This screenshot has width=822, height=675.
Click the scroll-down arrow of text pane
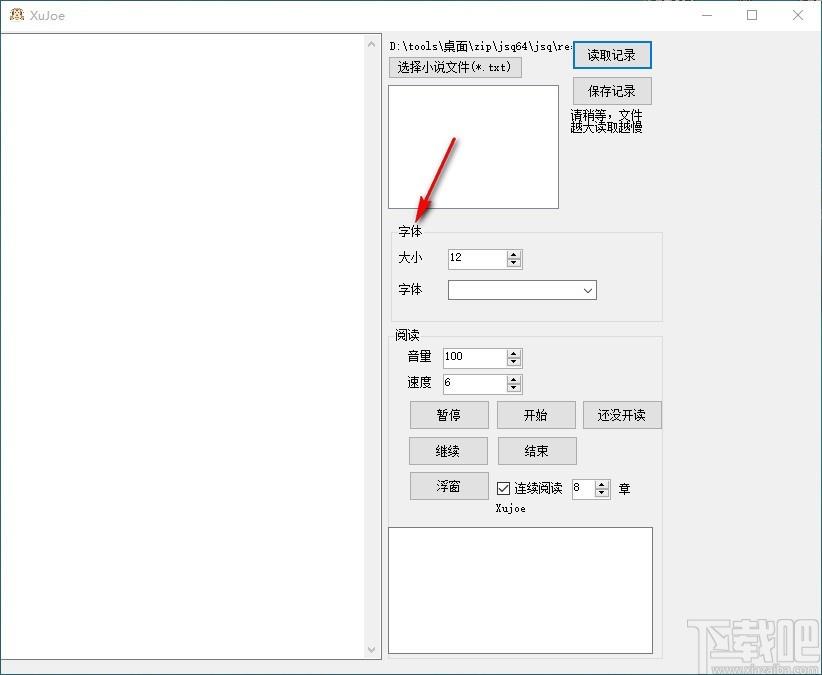372,649
